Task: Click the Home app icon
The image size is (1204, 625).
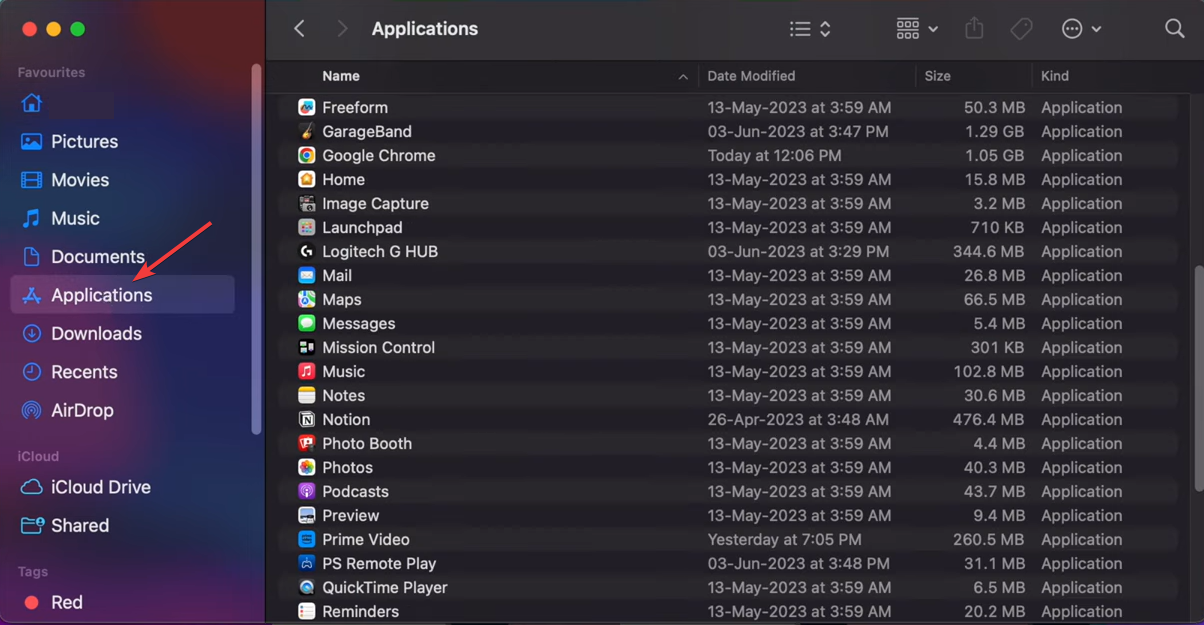Action: tap(307, 179)
